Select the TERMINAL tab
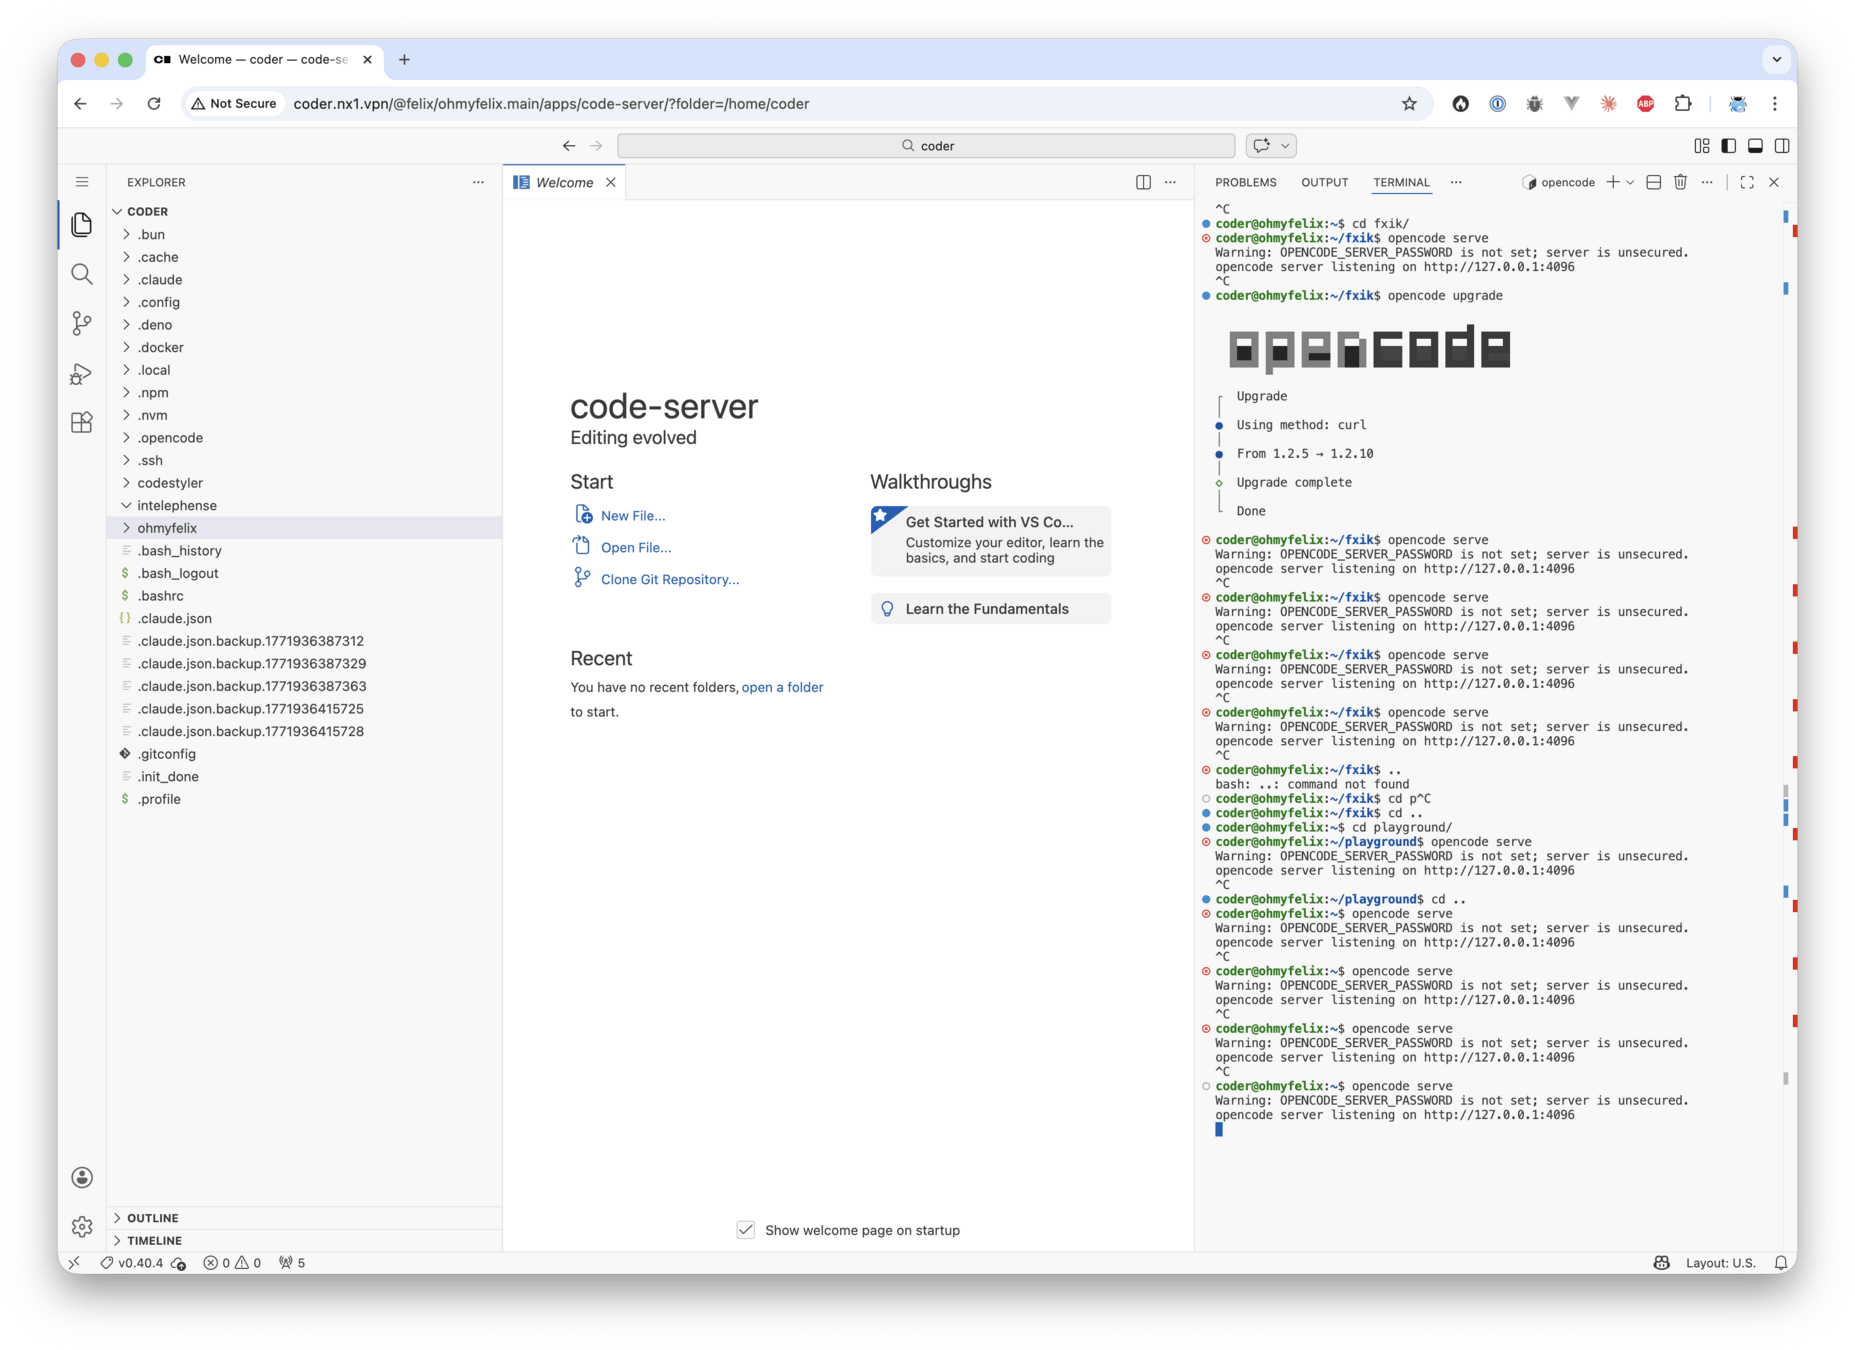Image resolution: width=1855 pixels, height=1350 pixels. [x=1401, y=182]
